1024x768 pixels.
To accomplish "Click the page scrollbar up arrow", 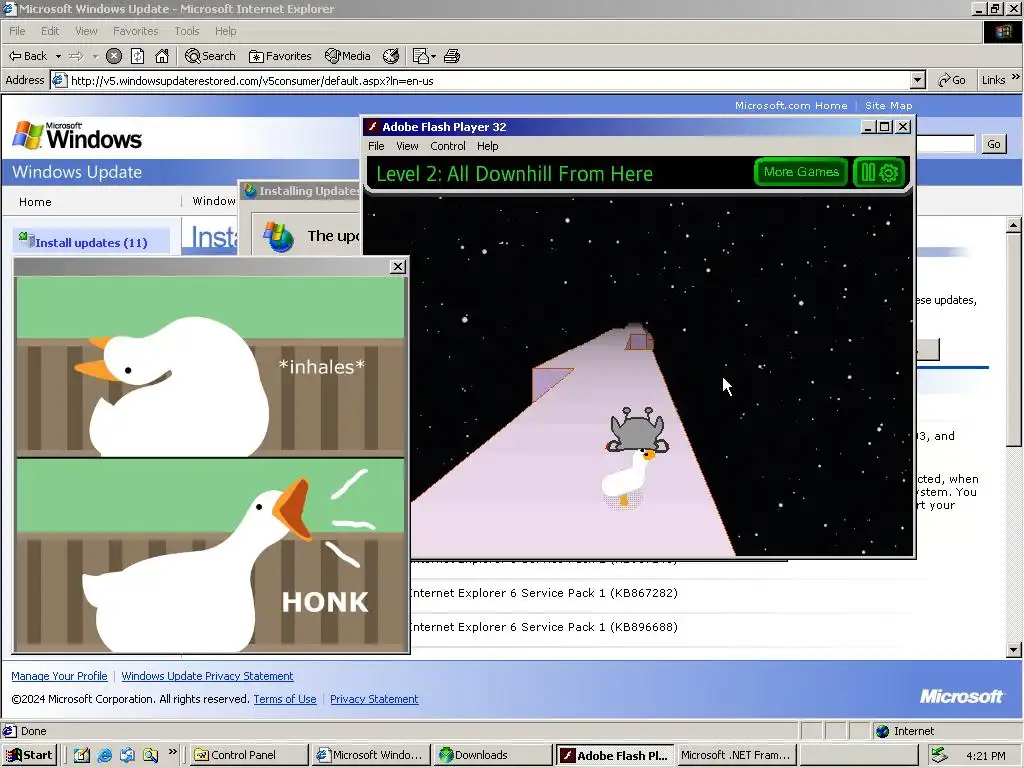I will pos(1014,225).
